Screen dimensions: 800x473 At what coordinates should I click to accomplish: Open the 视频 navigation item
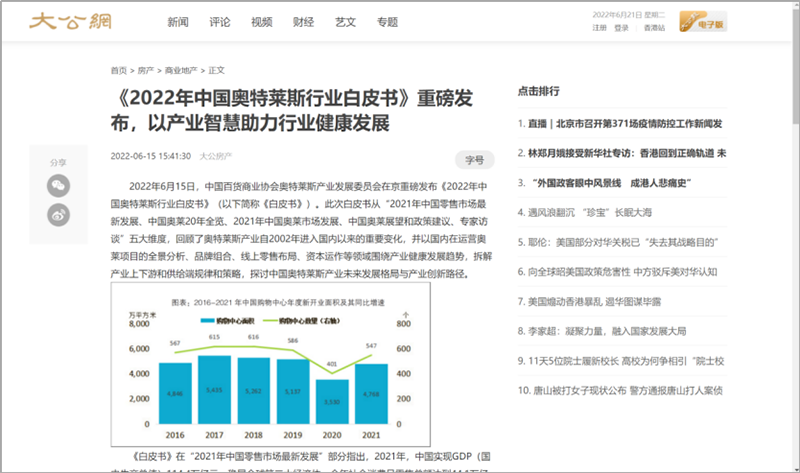pyautogui.click(x=262, y=22)
